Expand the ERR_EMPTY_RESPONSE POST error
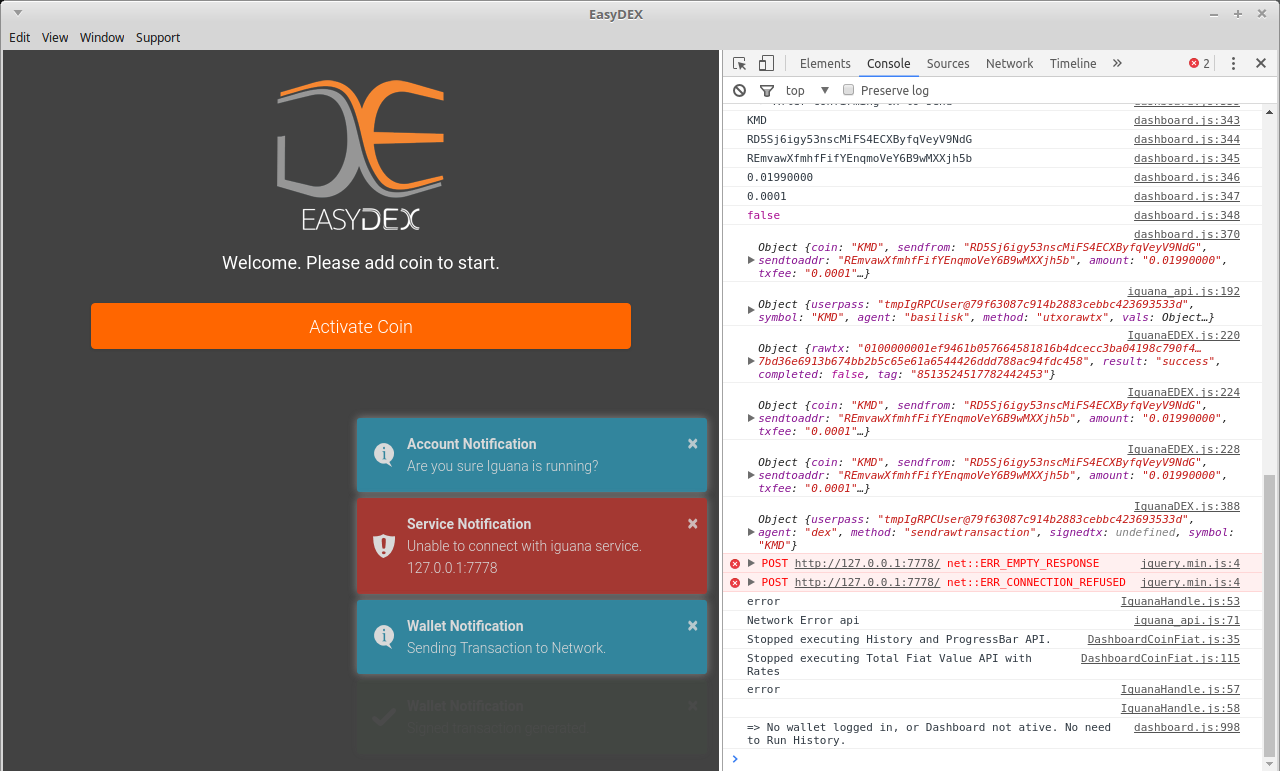Viewport: 1280px width, 771px height. (752, 563)
